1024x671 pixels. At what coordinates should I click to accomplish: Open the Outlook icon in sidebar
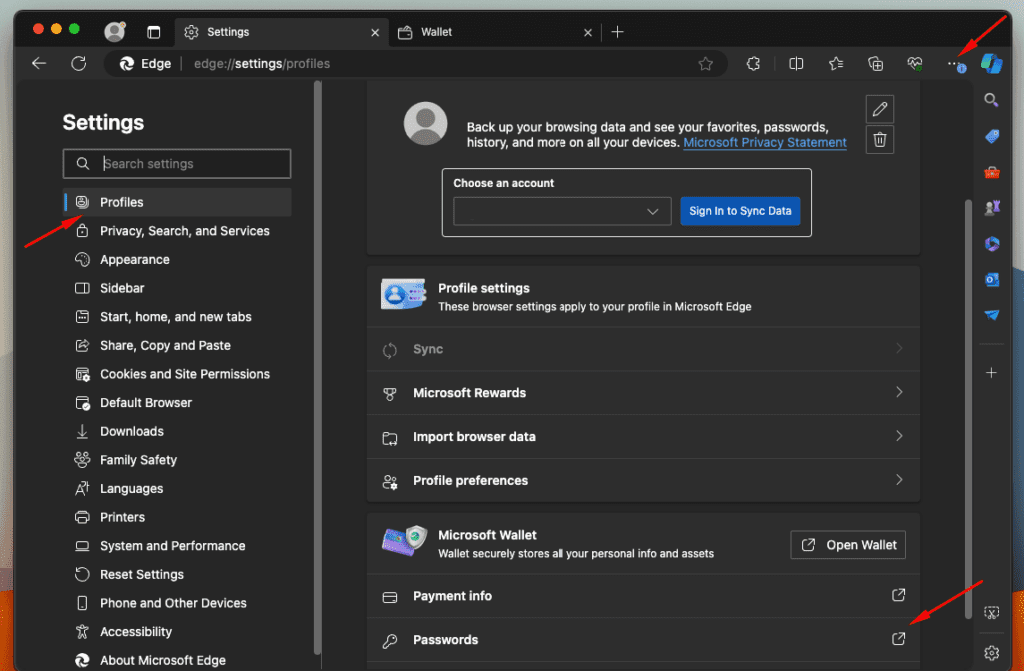(x=991, y=279)
